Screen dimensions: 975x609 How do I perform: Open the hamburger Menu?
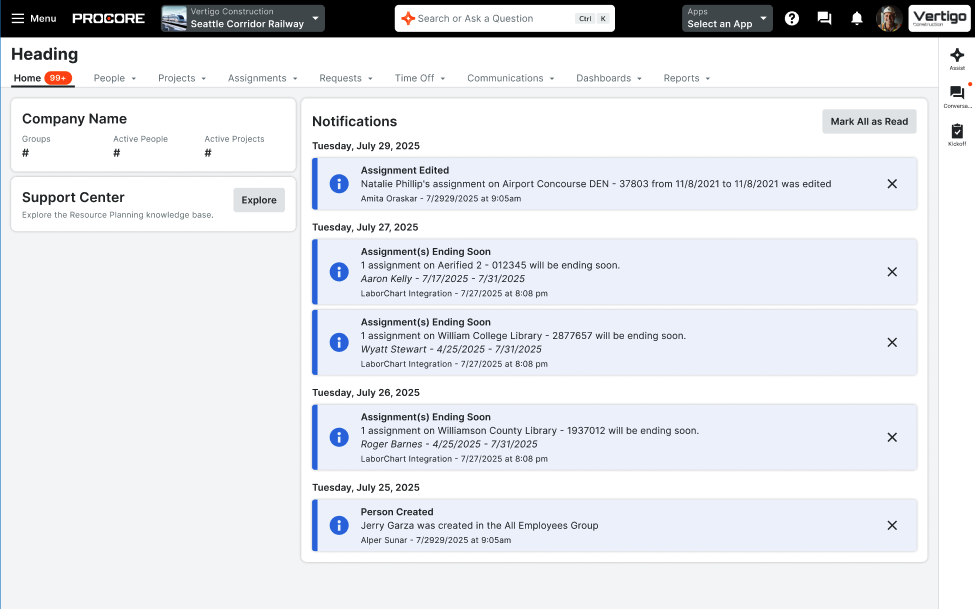[x=34, y=17]
